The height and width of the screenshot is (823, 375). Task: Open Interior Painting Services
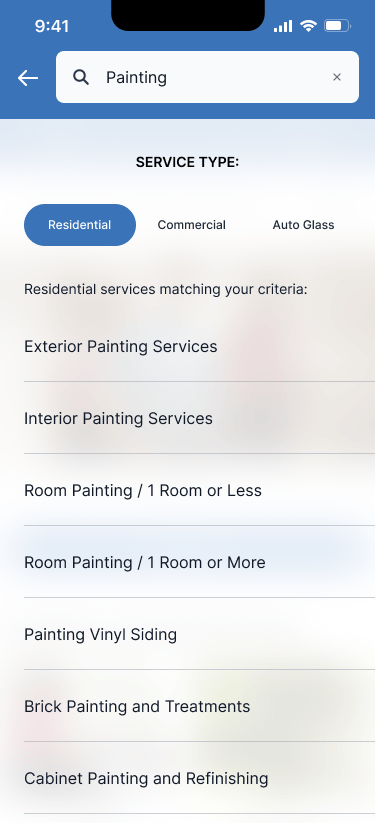pyautogui.click(x=200, y=418)
